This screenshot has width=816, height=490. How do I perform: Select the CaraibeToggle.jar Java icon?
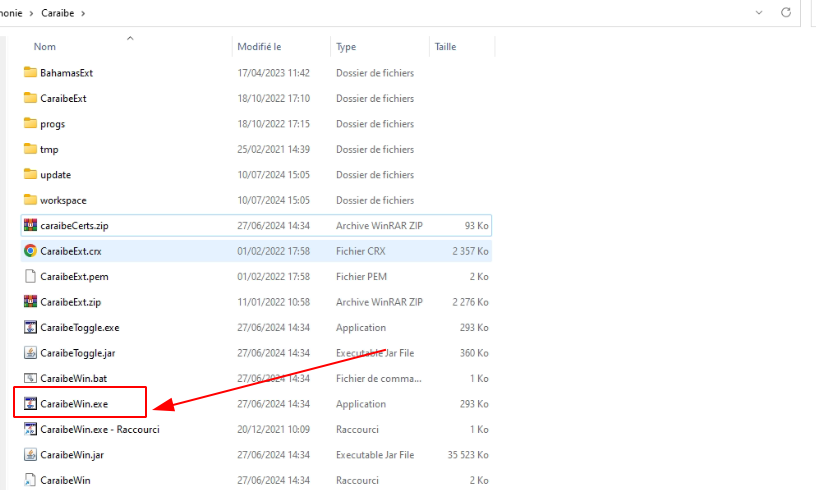pyautogui.click(x=30, y=353)
